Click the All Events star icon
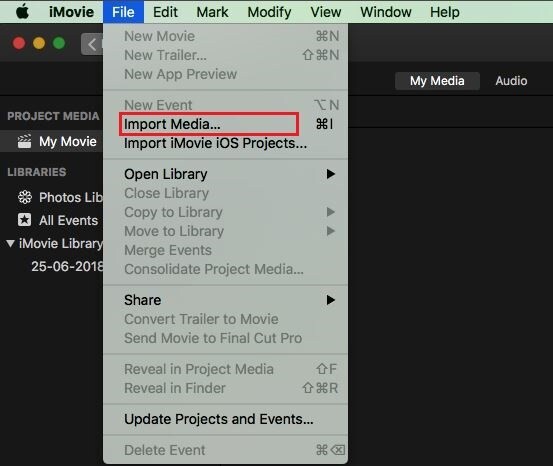The height and width of the screenshot is (466, 553). coord(24,220)
